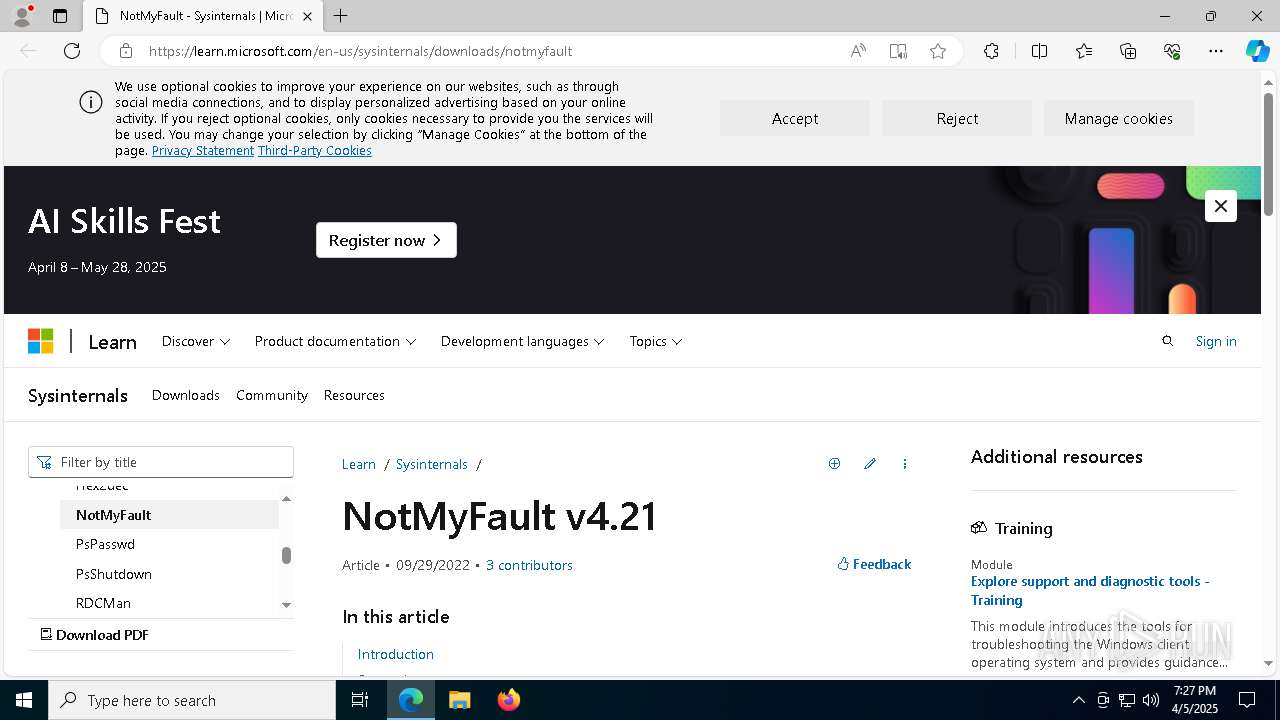Open Browser essentials
The height and width of the screenshot is (720, 1280).
(x=1172, y=51)
